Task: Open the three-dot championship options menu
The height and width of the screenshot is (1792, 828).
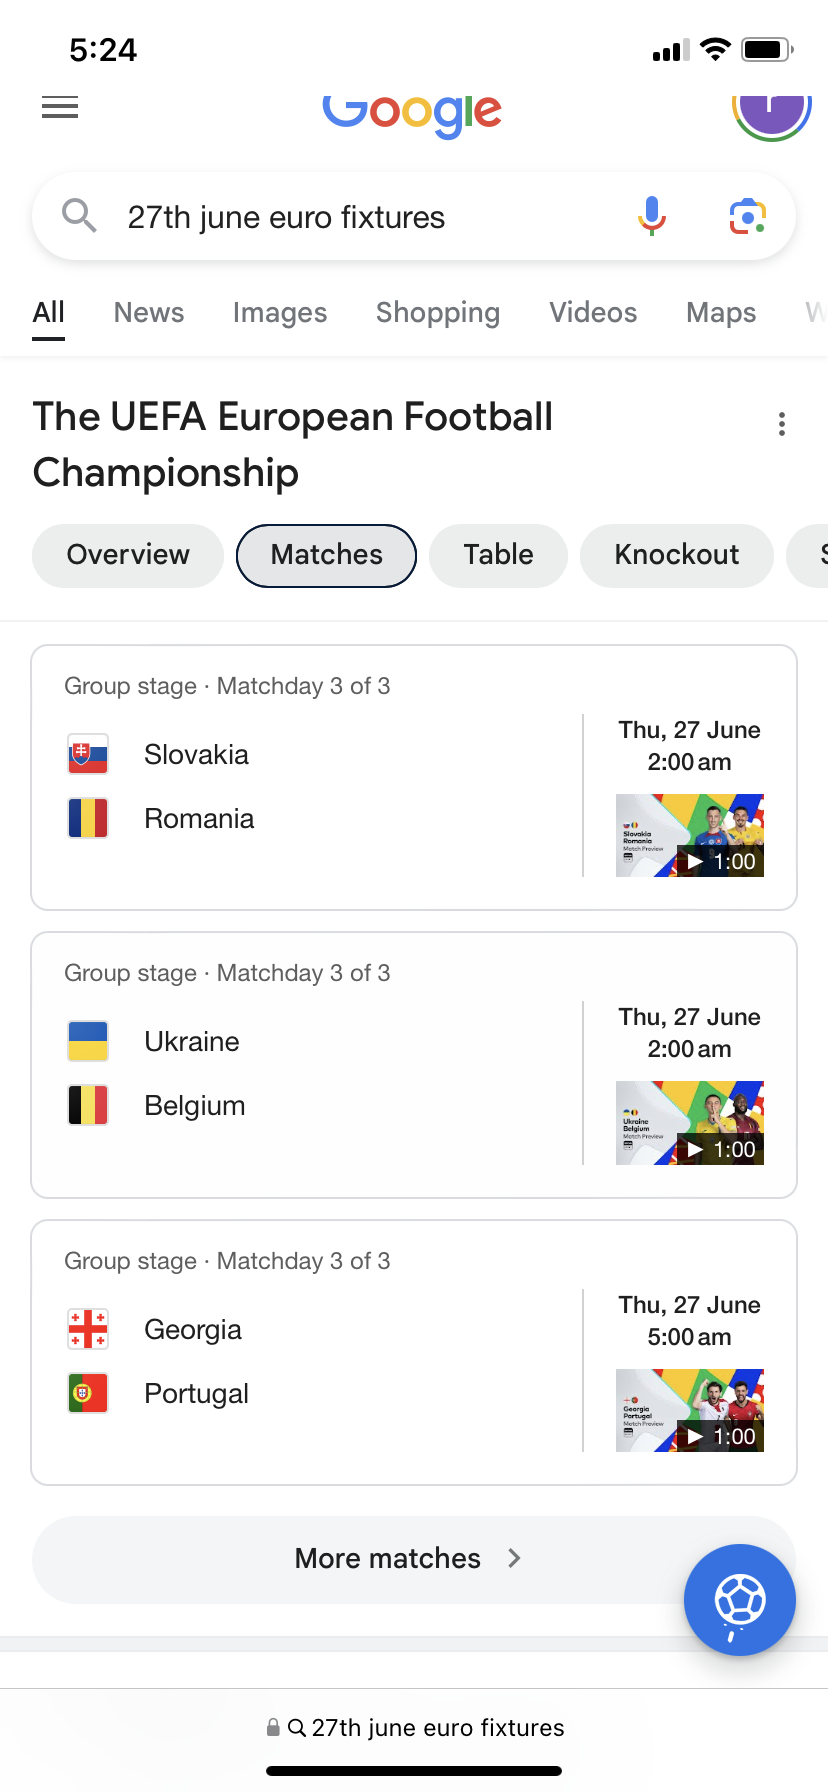Action: coord(782,425)
